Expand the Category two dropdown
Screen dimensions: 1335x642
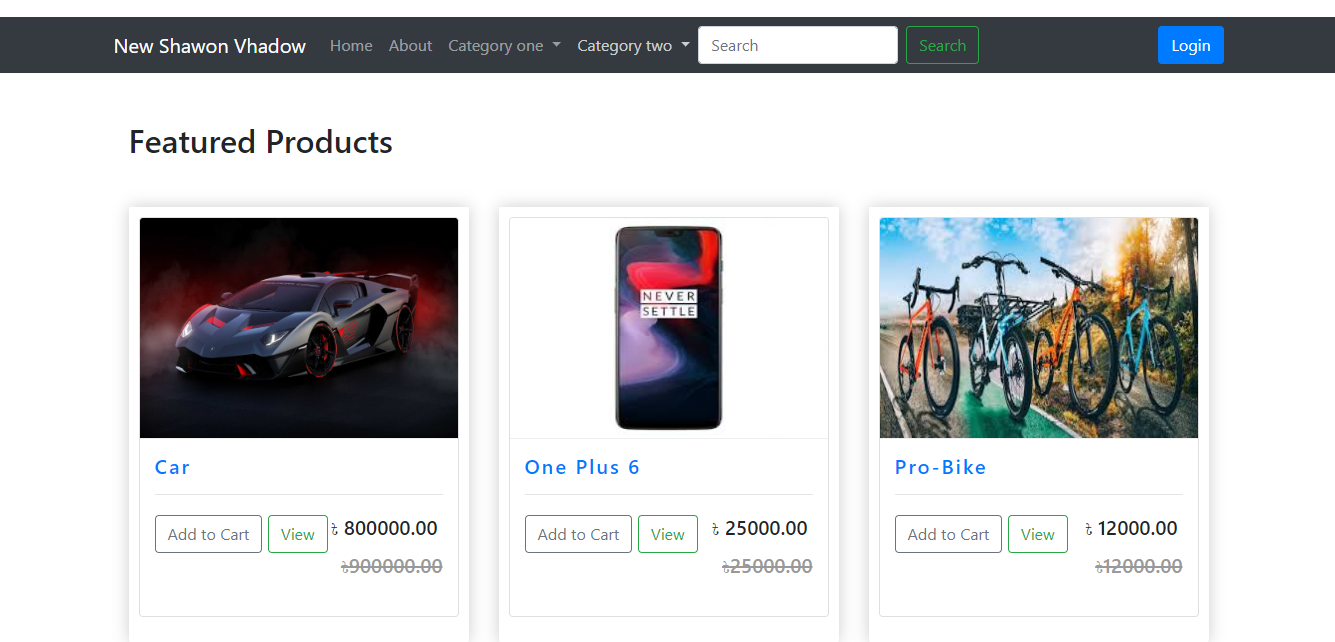[633, 46]
